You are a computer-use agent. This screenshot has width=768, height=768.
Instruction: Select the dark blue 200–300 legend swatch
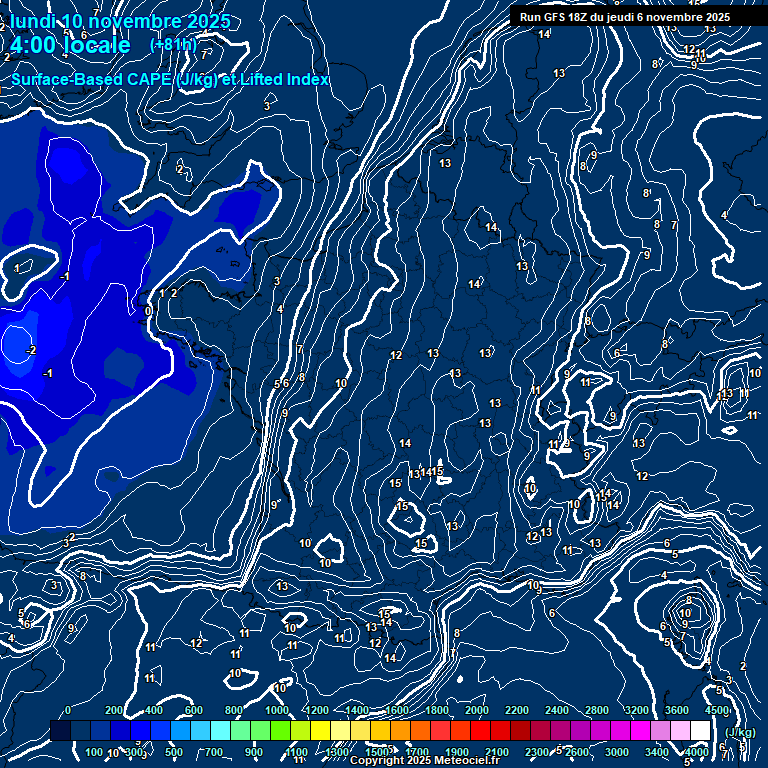point(120,730)
